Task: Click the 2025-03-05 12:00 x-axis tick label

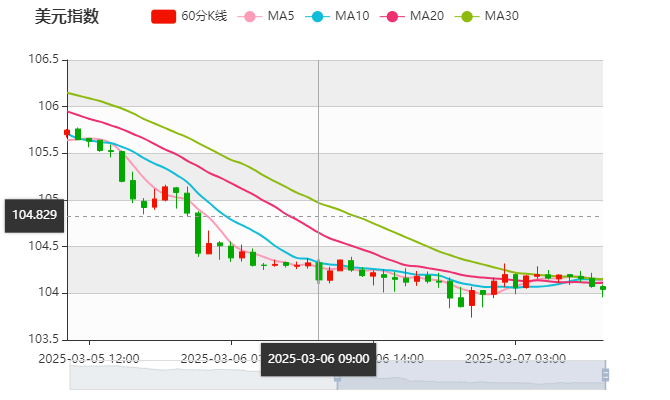Action: [x=89, y=357]
